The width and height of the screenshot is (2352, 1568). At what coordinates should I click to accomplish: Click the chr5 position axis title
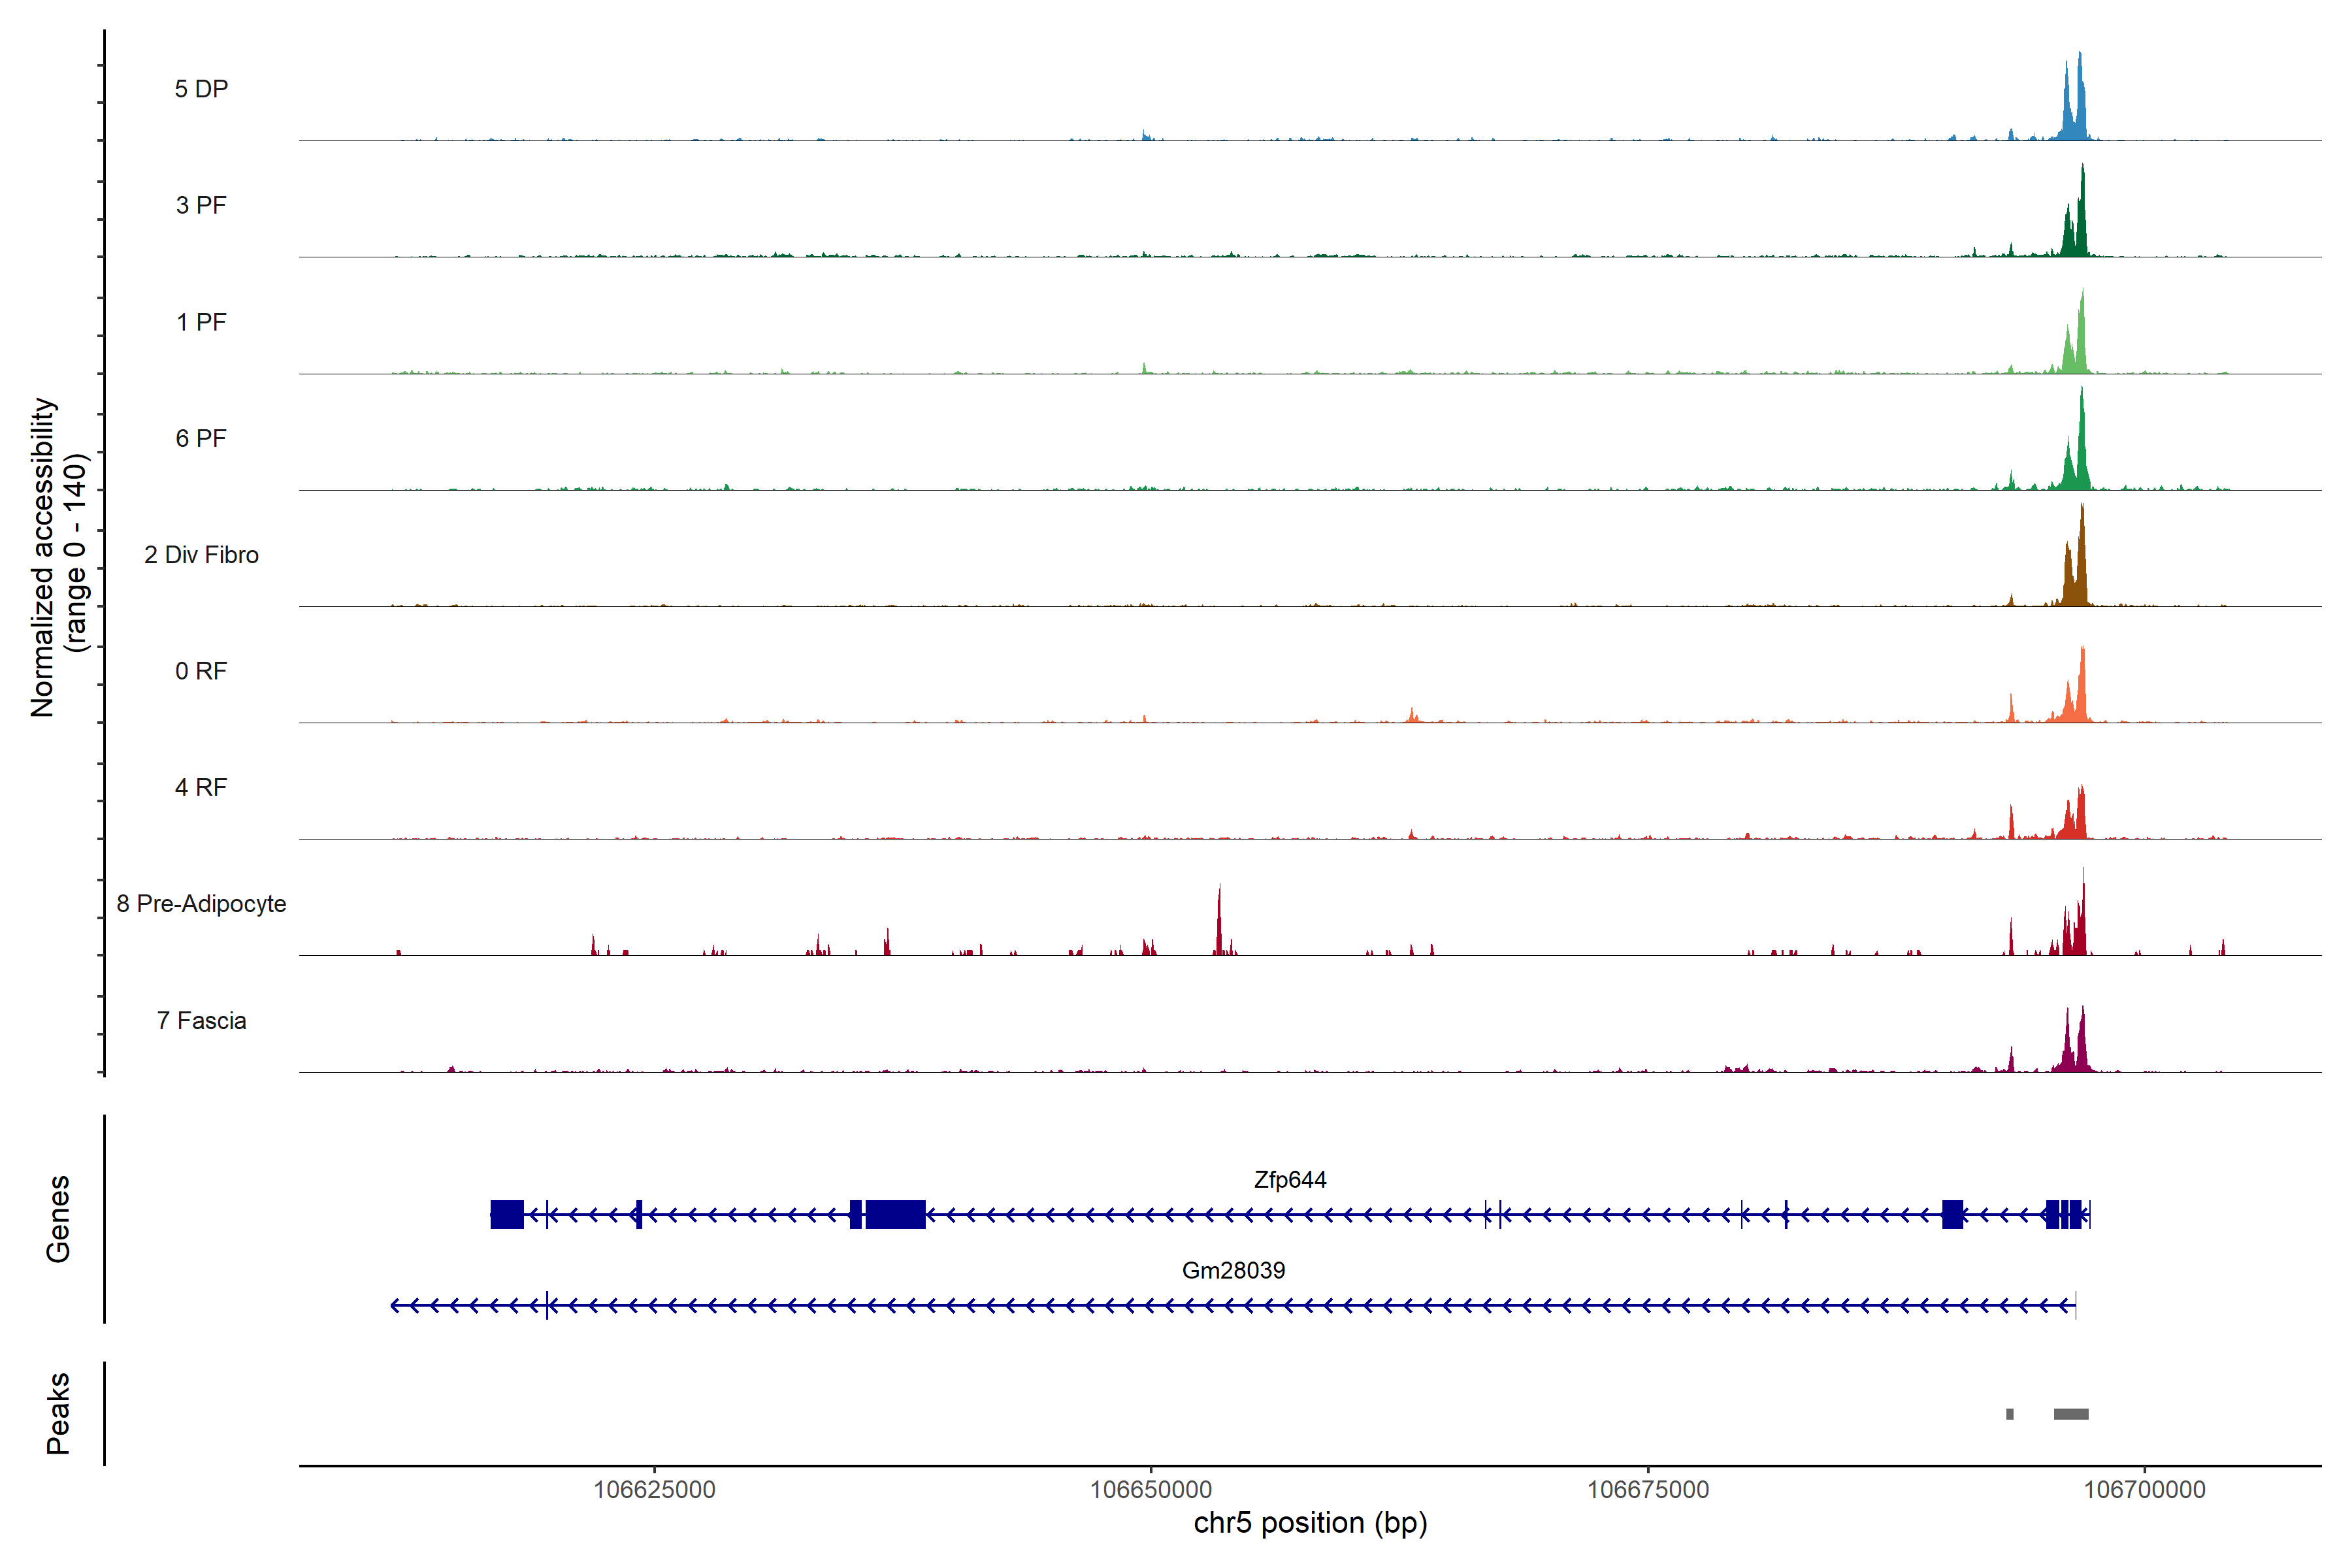1310,1523
